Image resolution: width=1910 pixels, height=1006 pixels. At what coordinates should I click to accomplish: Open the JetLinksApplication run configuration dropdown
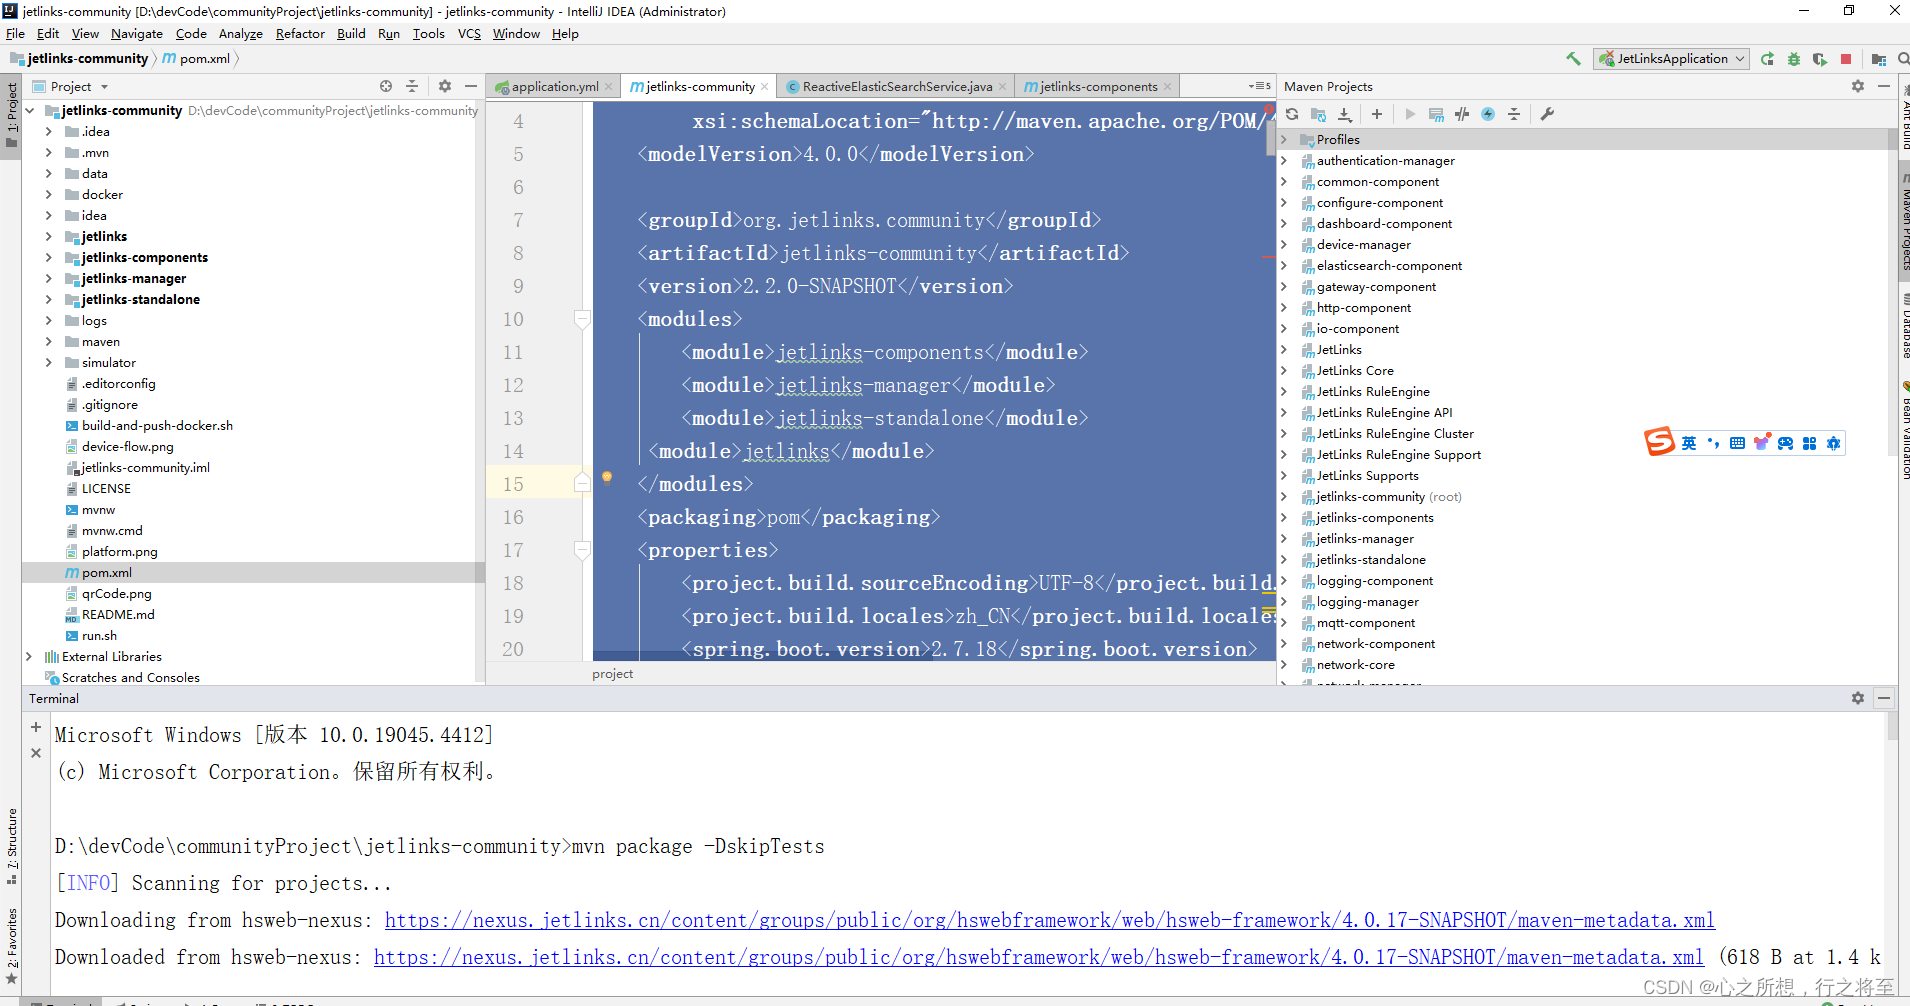click(1671, 59)
